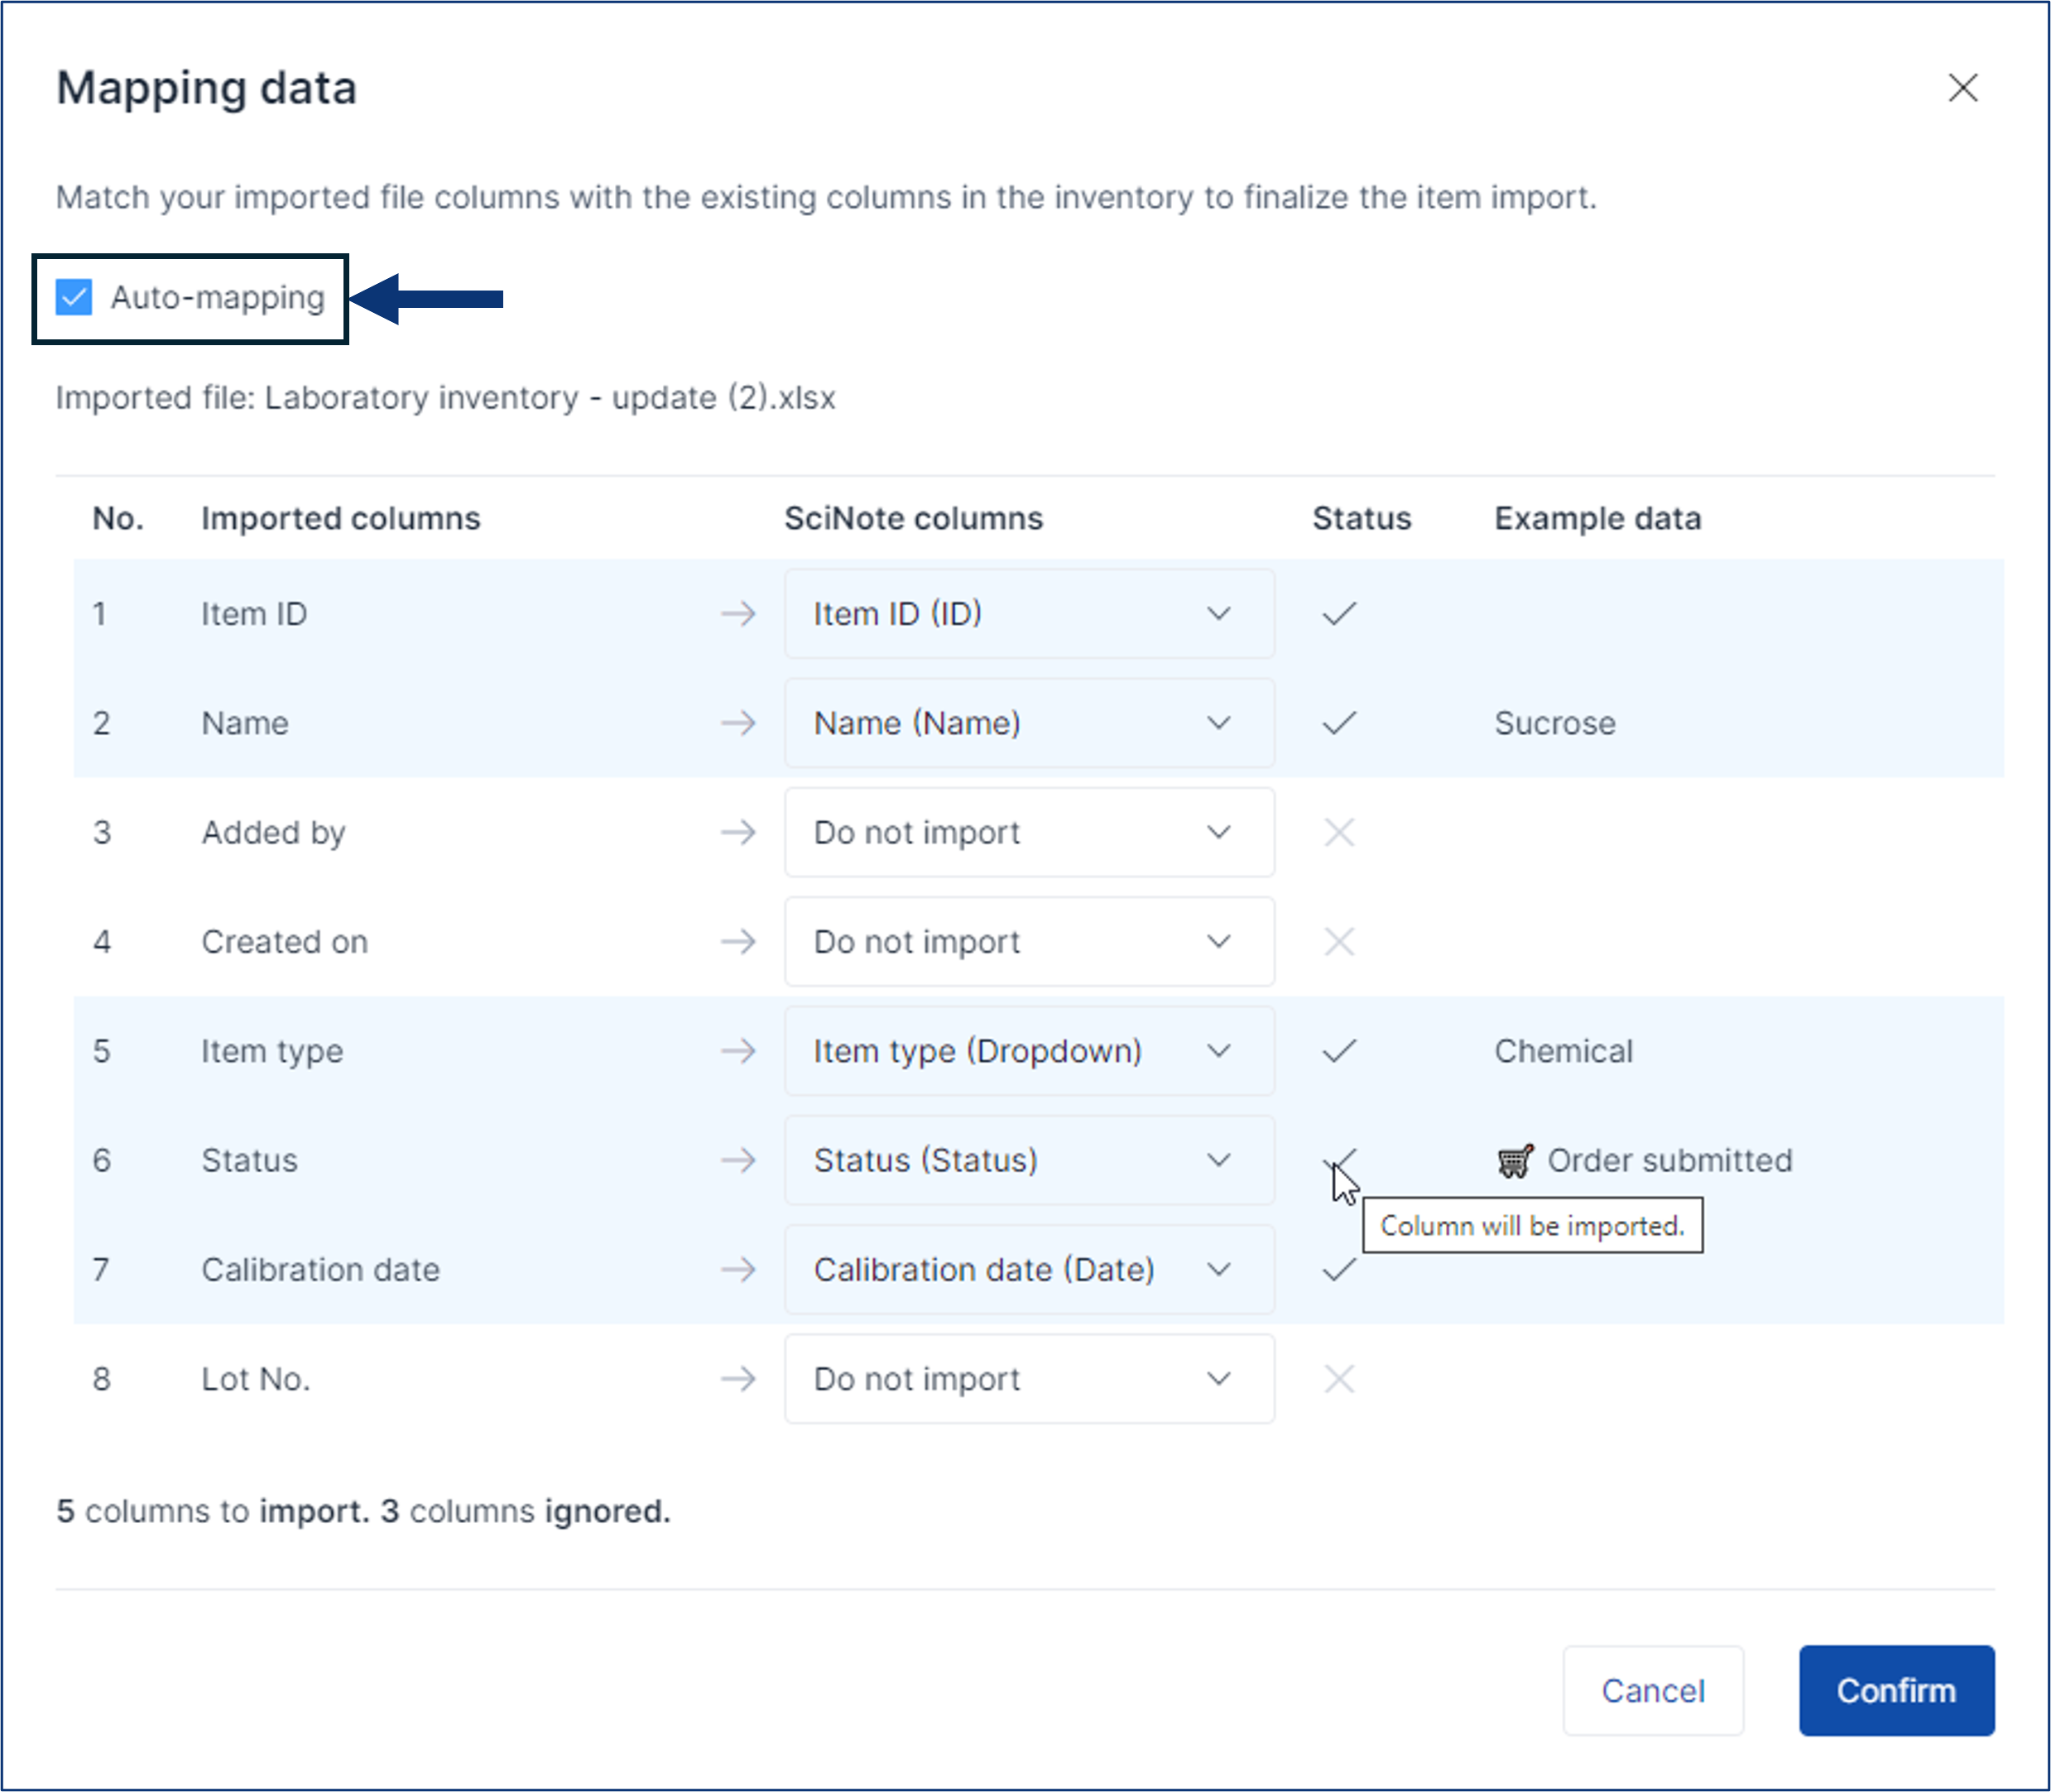Click the Calibration date row checkmark icon
The height and width of the screenshot is (1792, 2051).
pyautogui.click(x=1338, y=1270)
